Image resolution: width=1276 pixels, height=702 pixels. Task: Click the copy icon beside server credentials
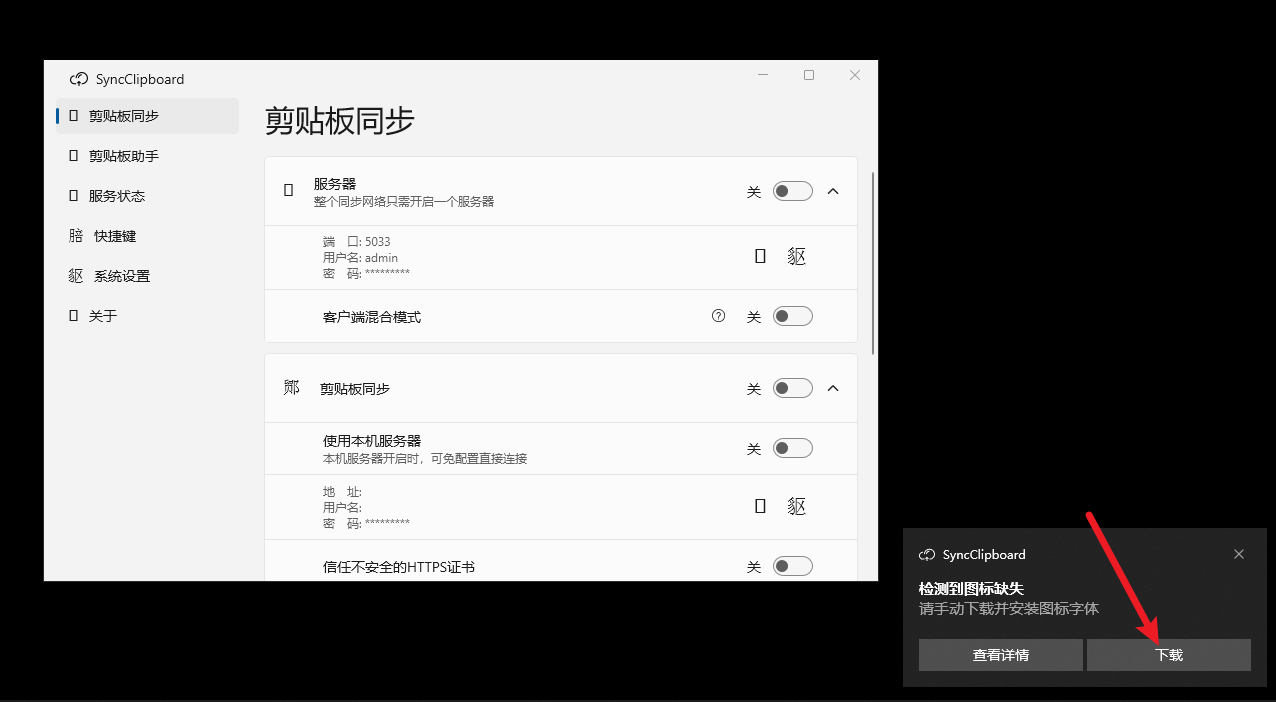click(759, 256)
